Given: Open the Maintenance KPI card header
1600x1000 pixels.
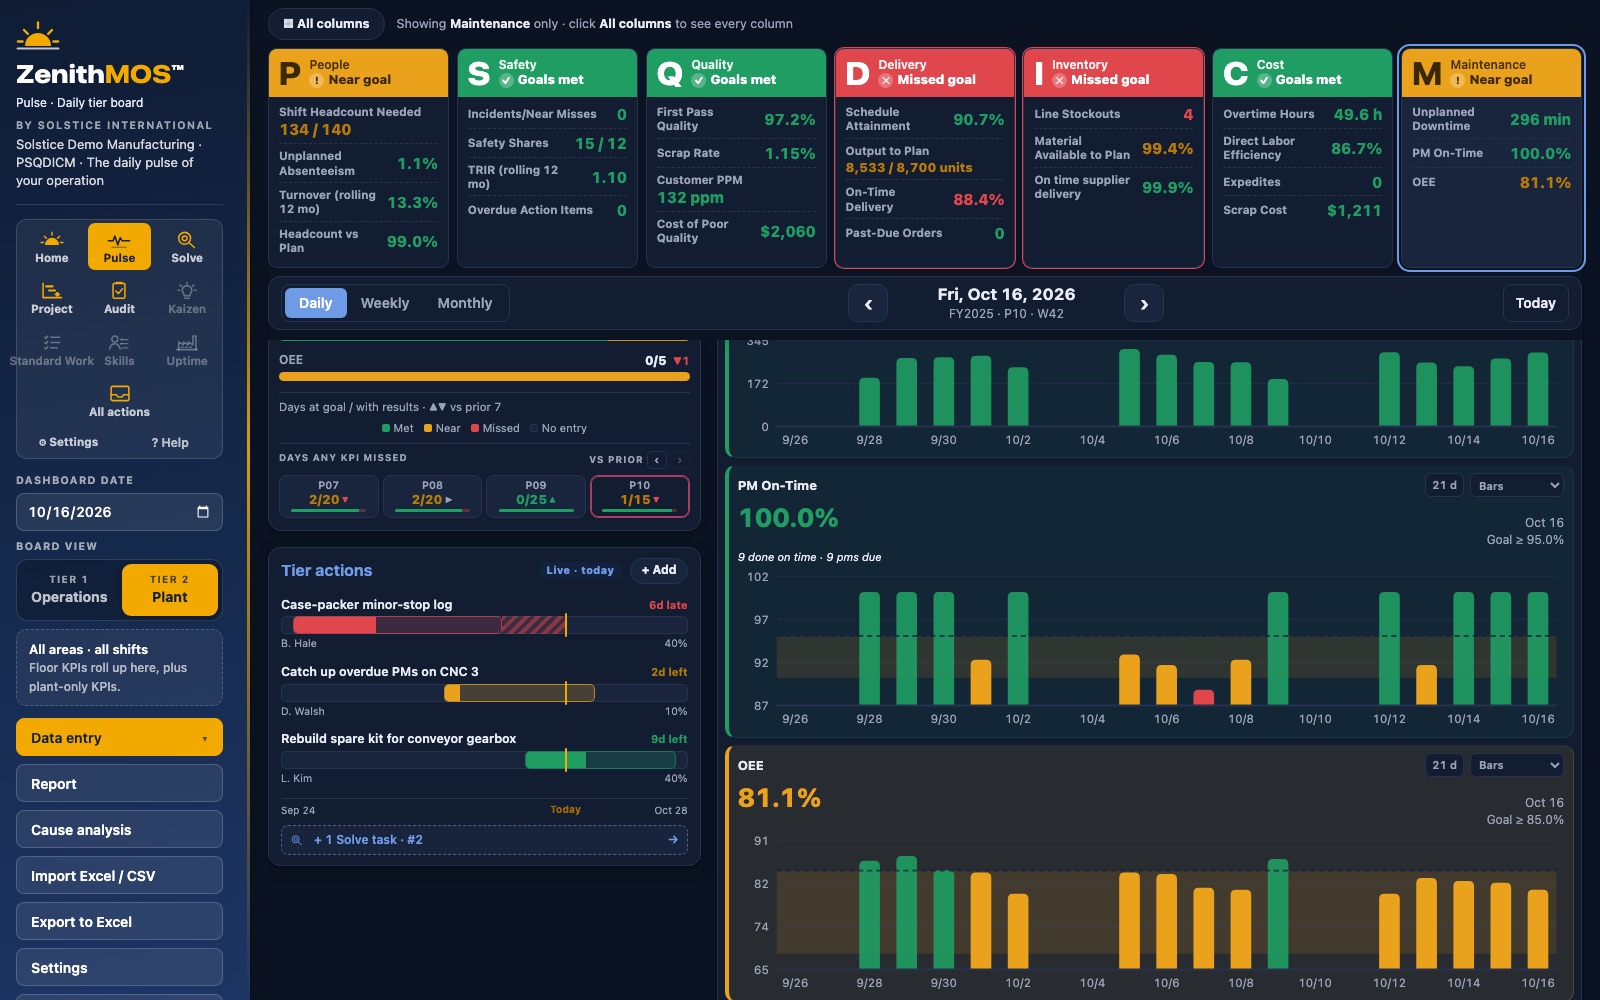Looking at the screenshot, I should click(1490, 73).
